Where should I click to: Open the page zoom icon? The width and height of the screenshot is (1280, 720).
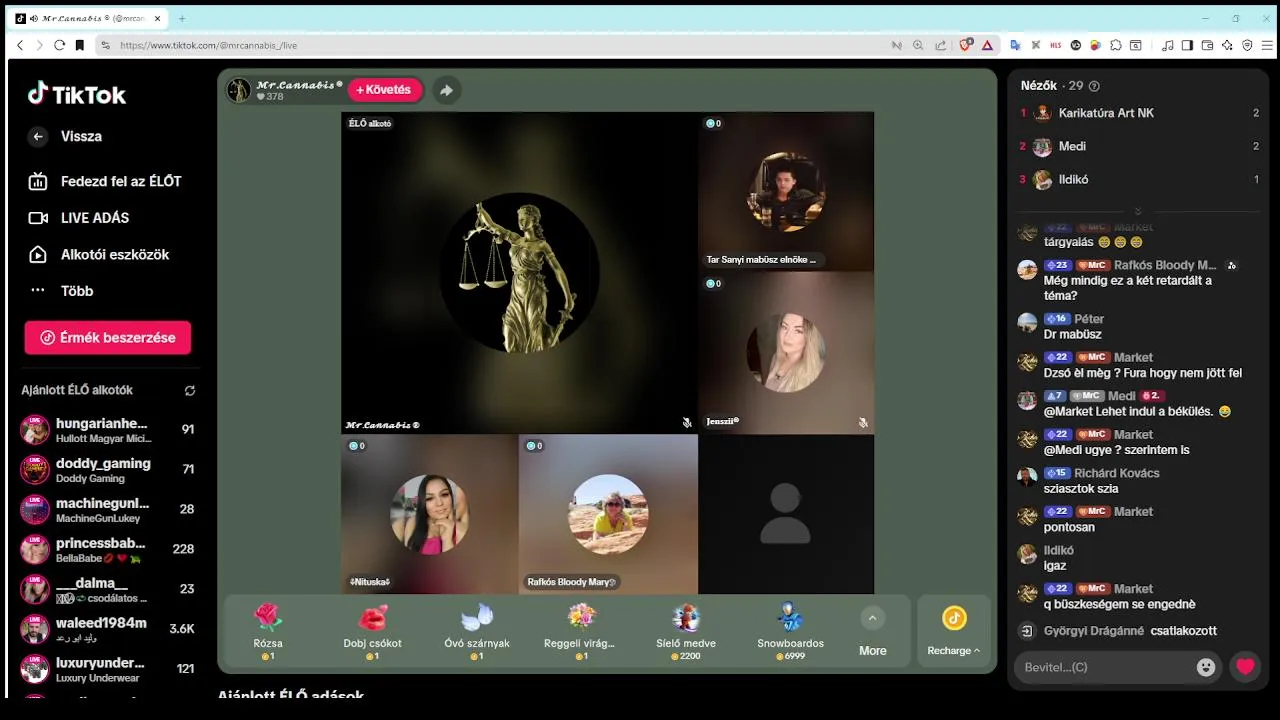(918, 45)
